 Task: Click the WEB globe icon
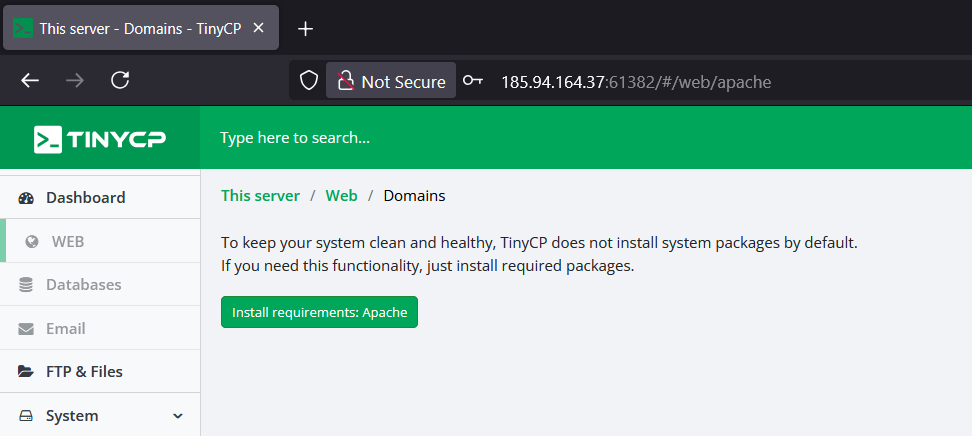(x=32, y=241)
